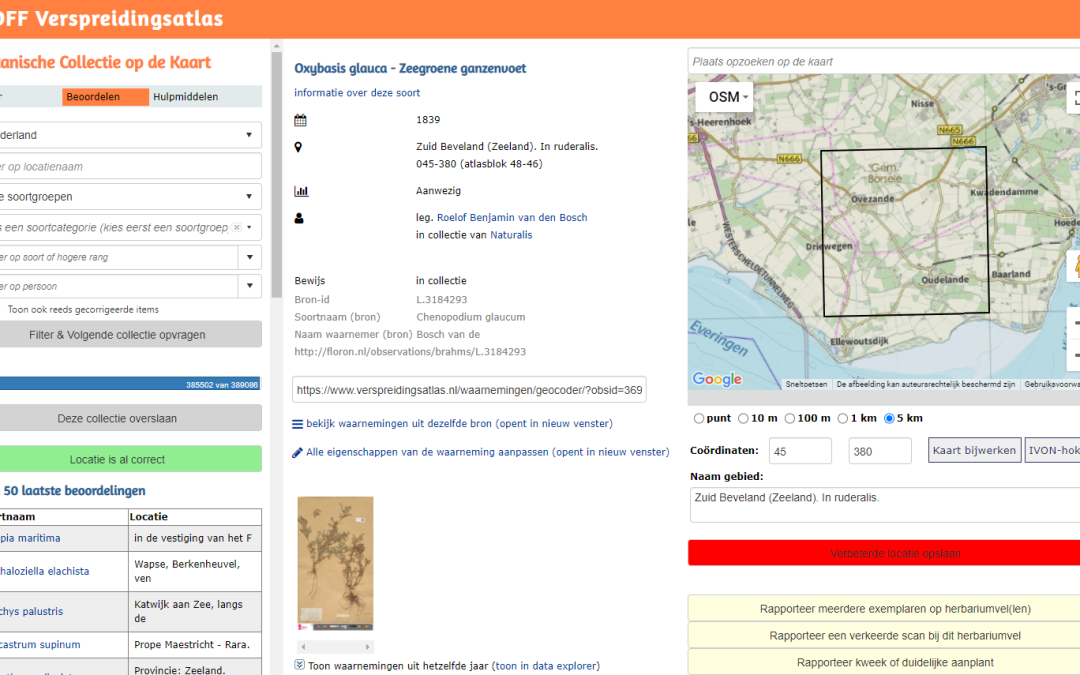
Task: Click Rapporteer kweek of duidelijke aanplant
Action: [x=884, y=663]
